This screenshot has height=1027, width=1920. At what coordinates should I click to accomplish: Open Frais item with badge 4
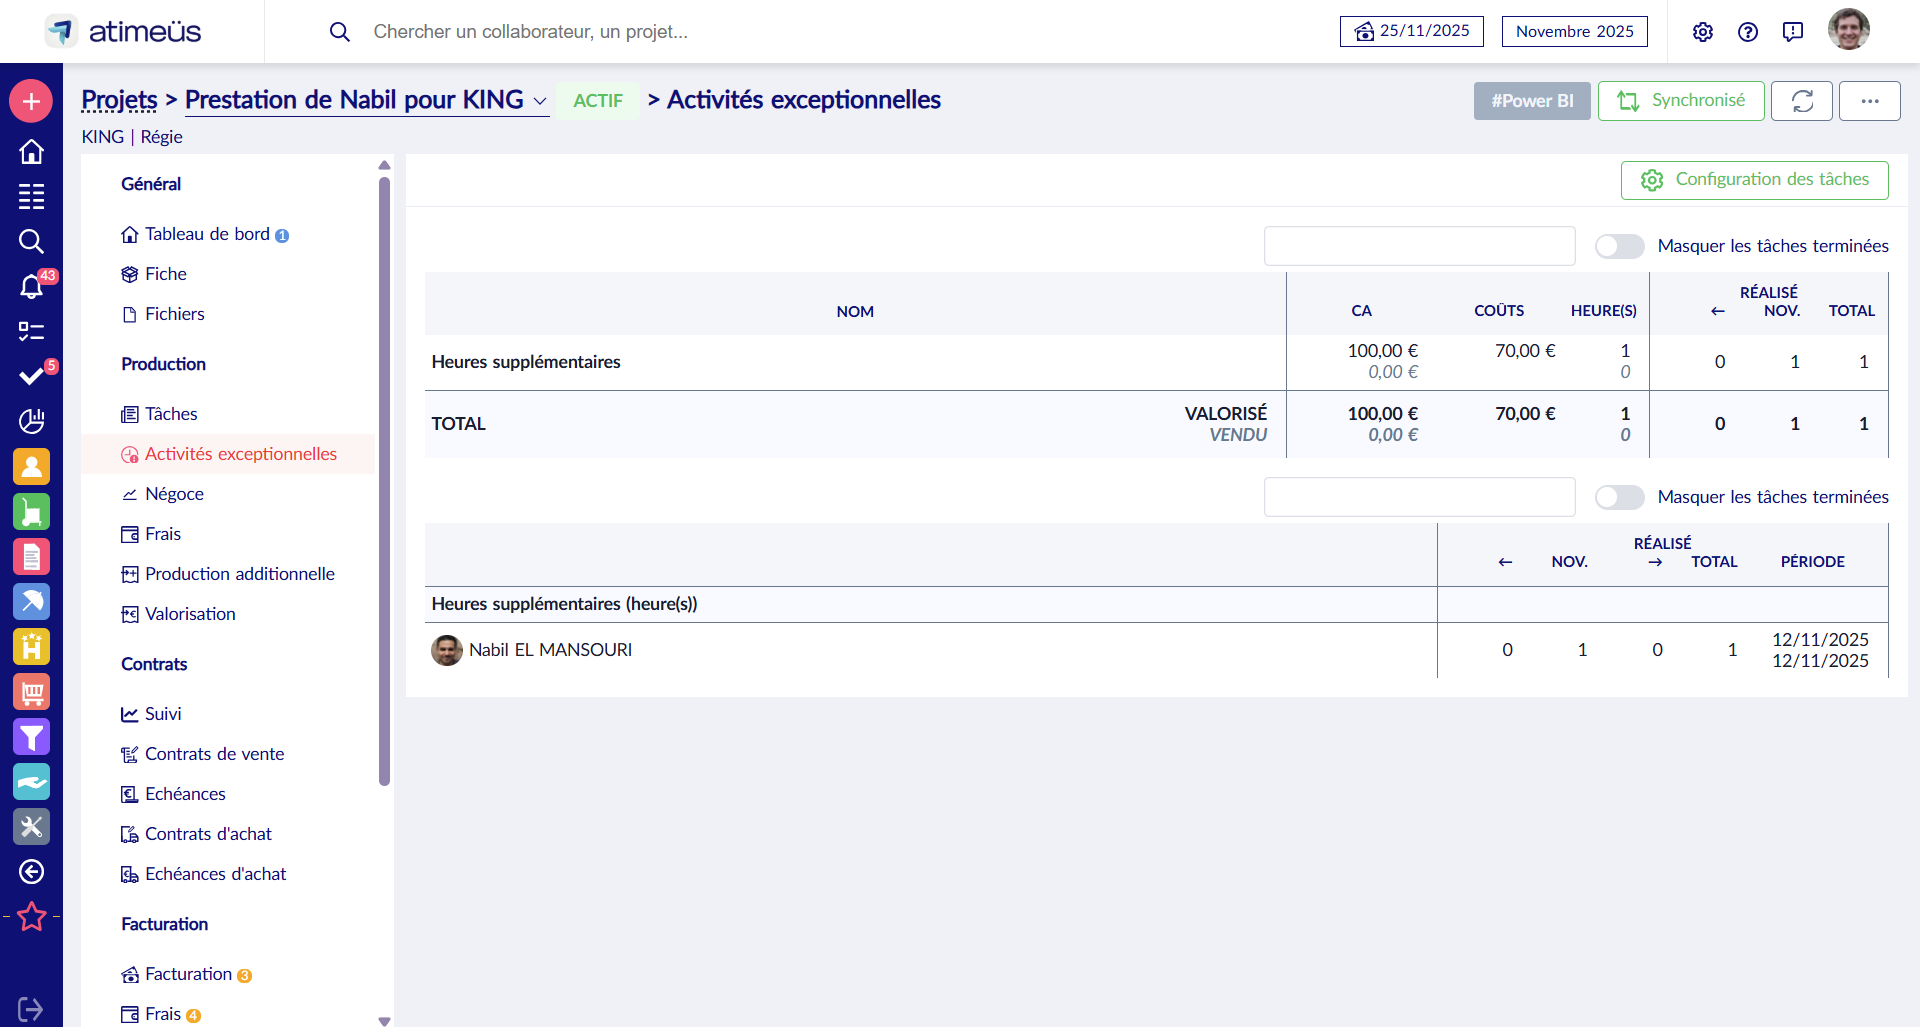pos(162,1014)
